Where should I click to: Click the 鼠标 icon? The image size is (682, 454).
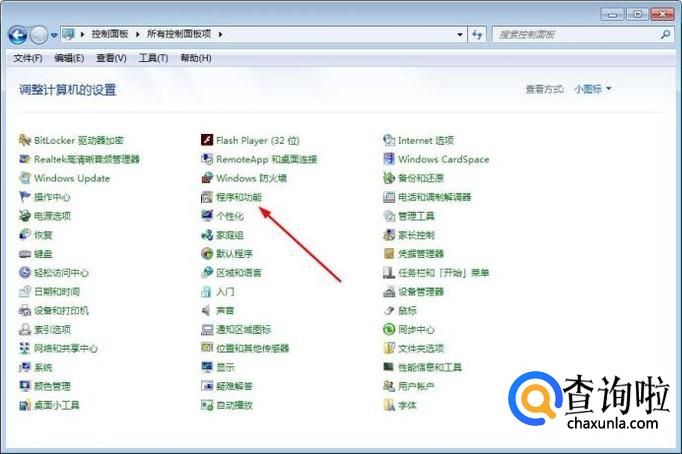click(388, 310)
